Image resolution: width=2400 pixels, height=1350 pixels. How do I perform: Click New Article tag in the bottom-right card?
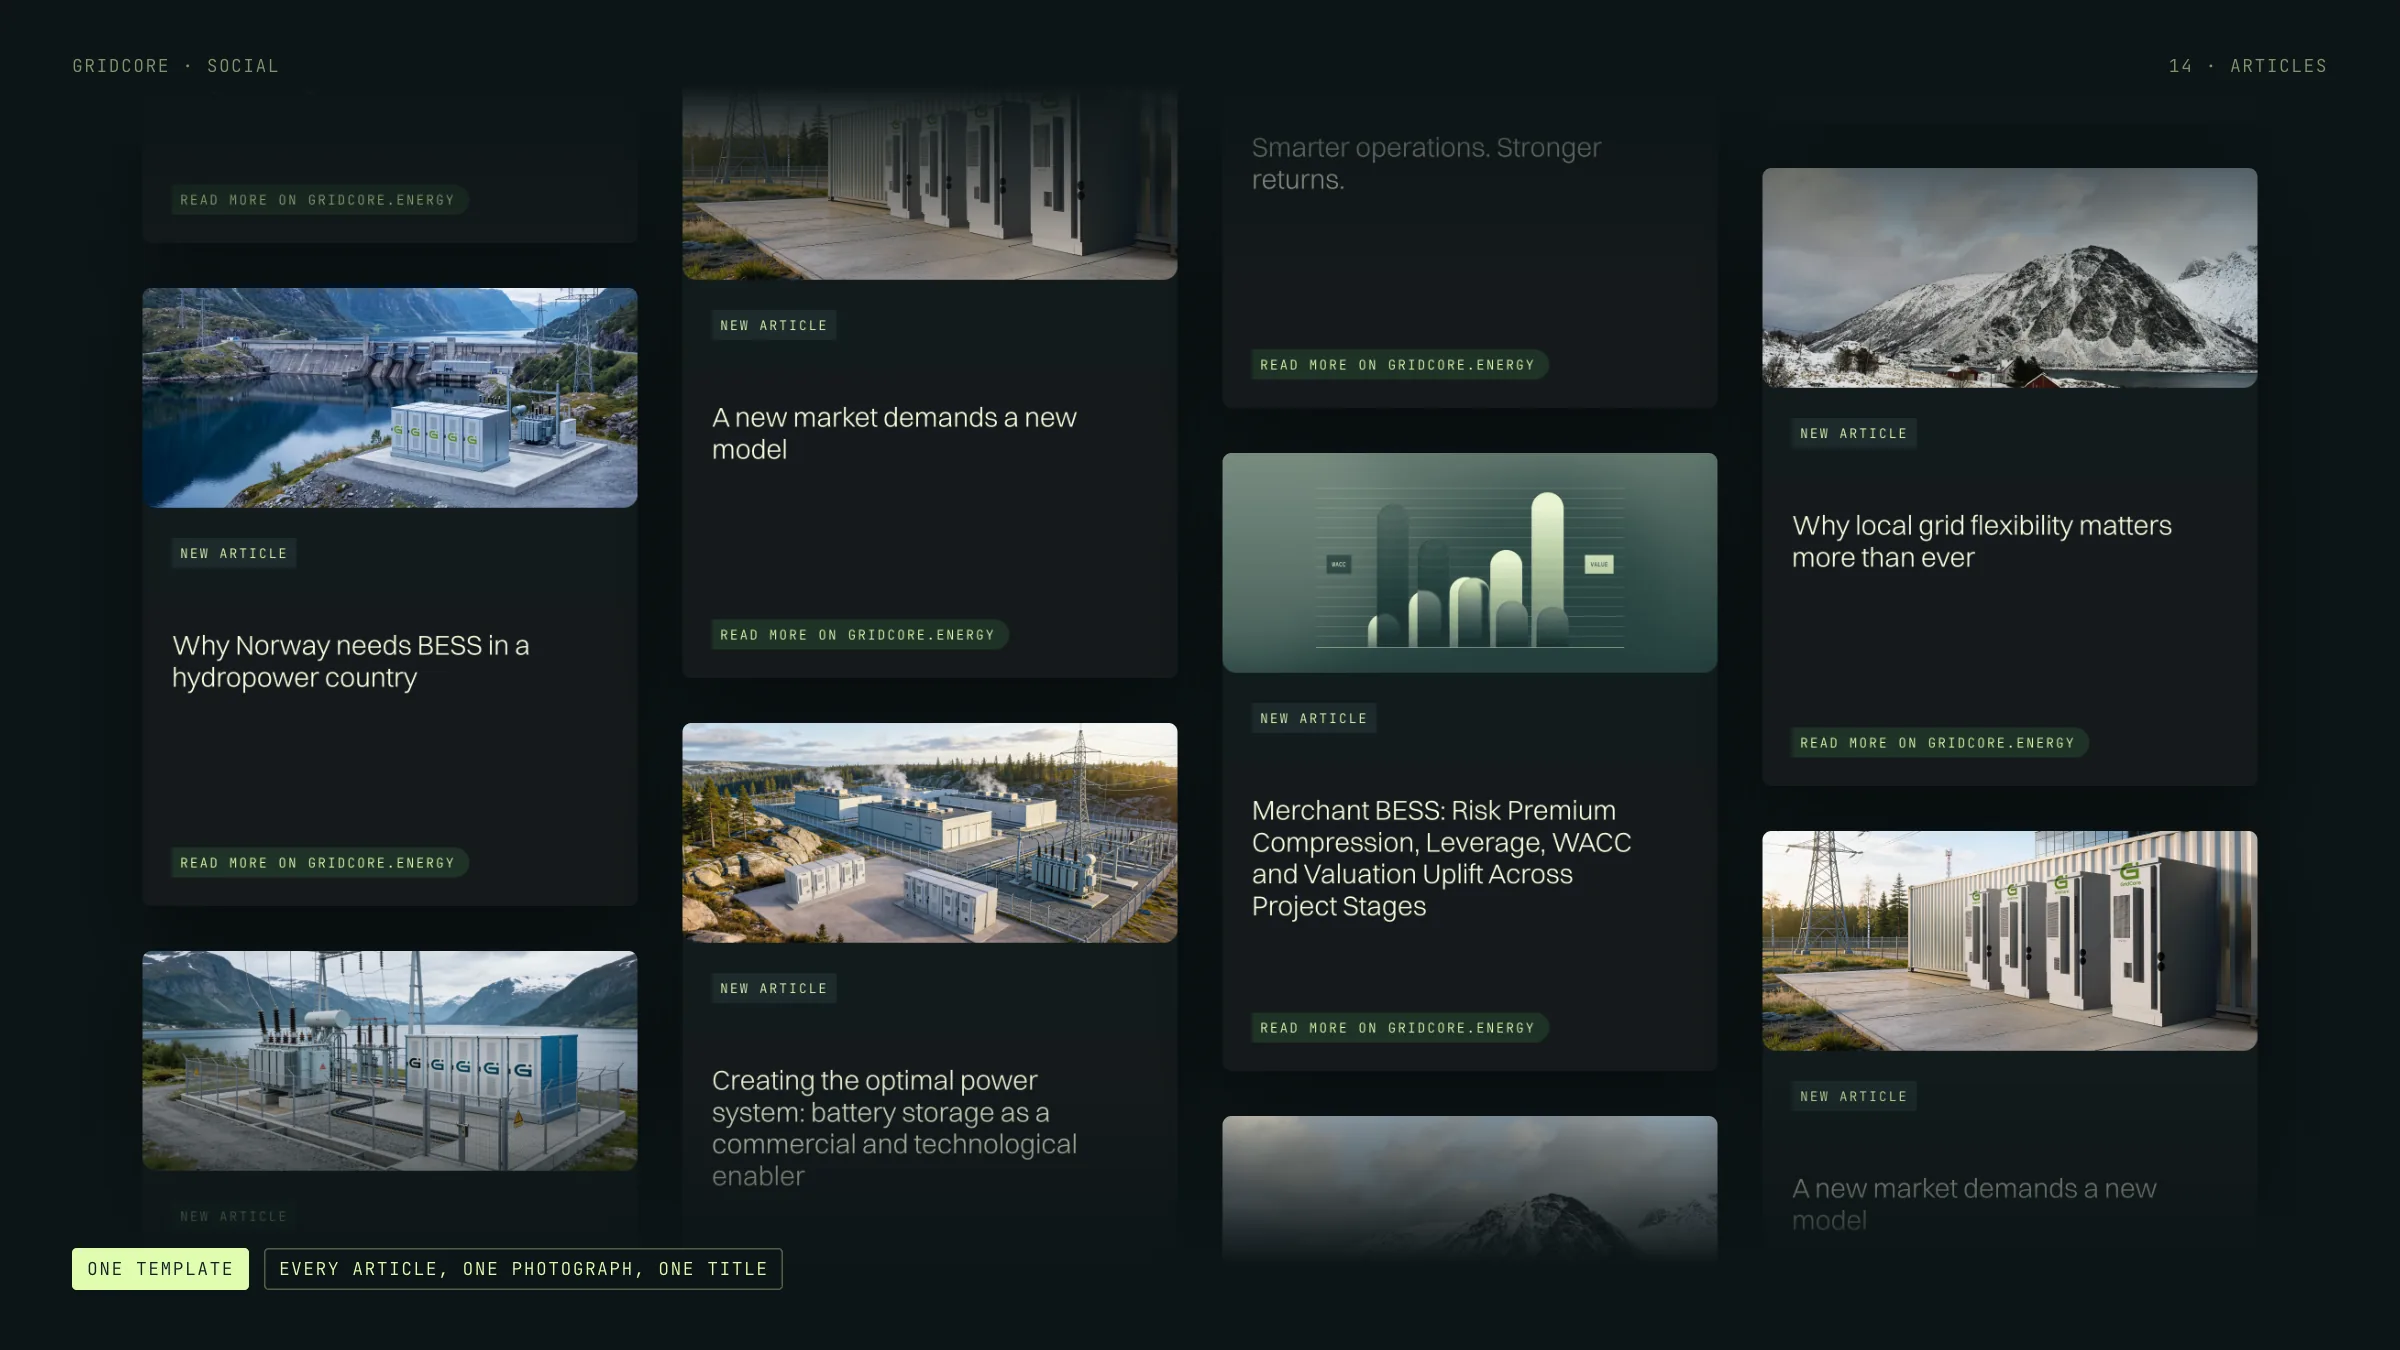point(1853,1096)
